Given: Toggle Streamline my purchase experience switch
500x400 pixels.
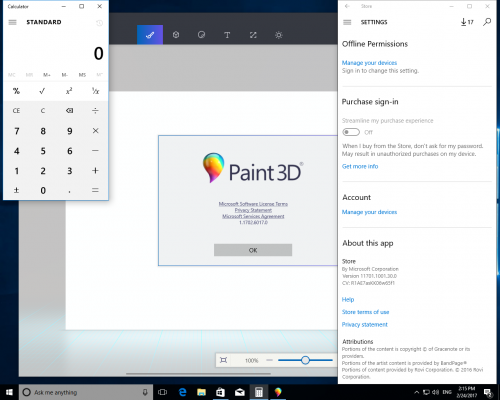Looking at the screenshot, I should 351,132.
